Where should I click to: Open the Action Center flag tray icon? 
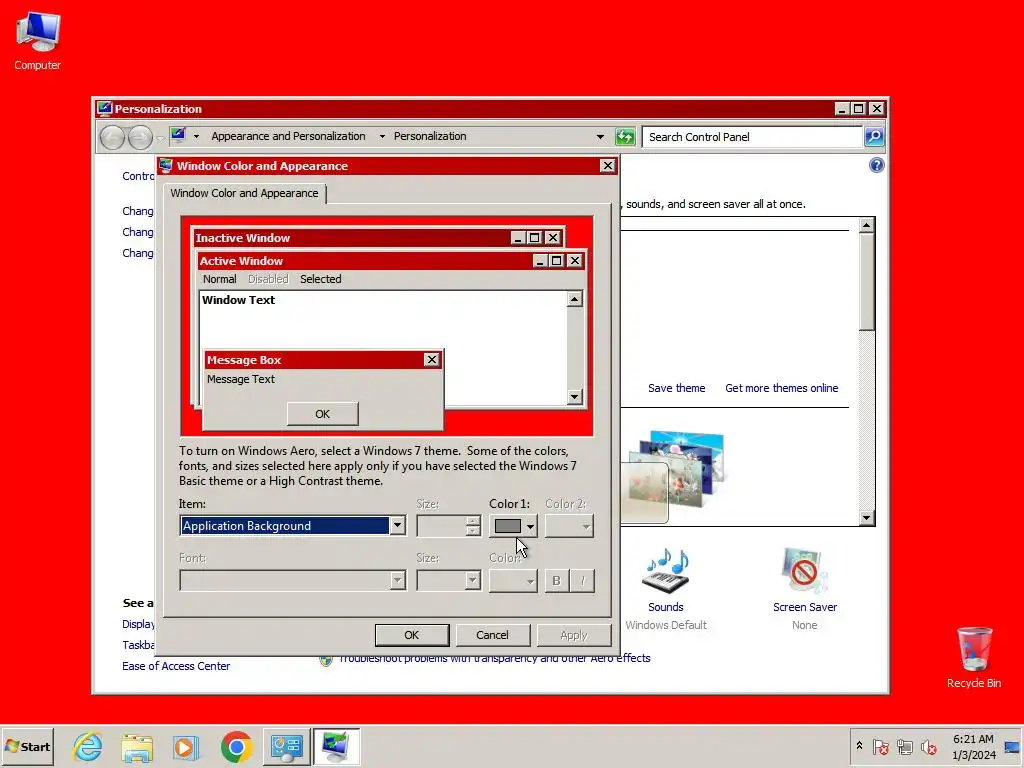(880, 746)
